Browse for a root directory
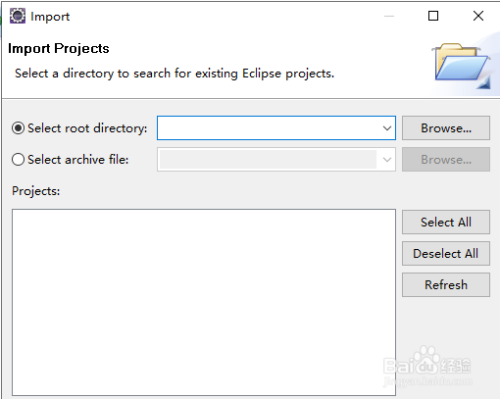 (446, 128)
